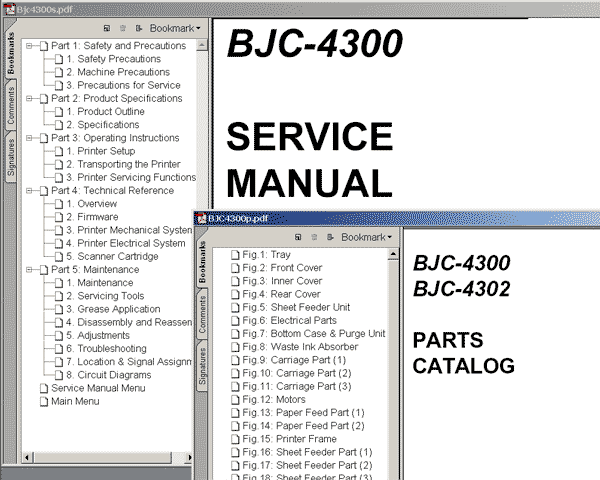The image size is (600, 480).
Task: Select 2. Firmware bookmark
Action: tap(92, 217)
